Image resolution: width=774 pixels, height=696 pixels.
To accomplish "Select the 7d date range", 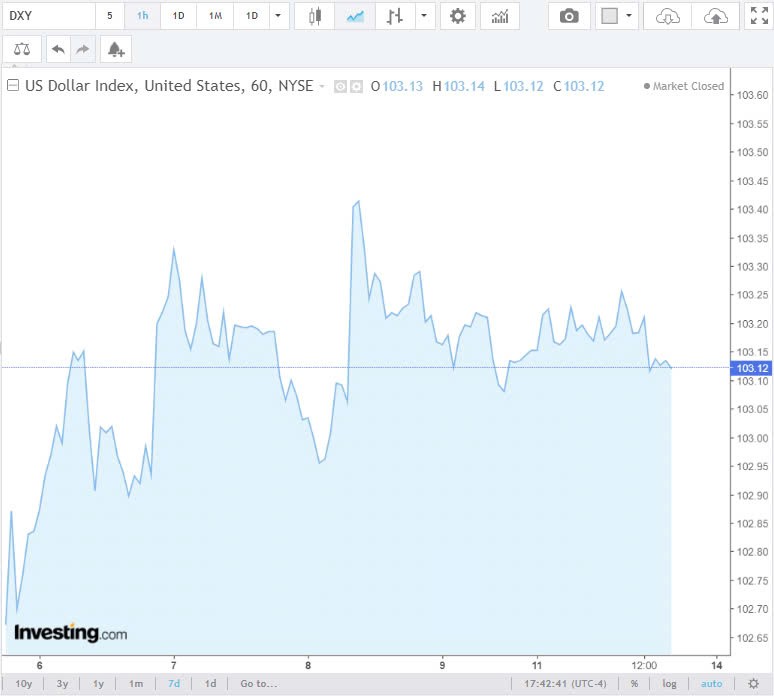I will pos(174,684).
